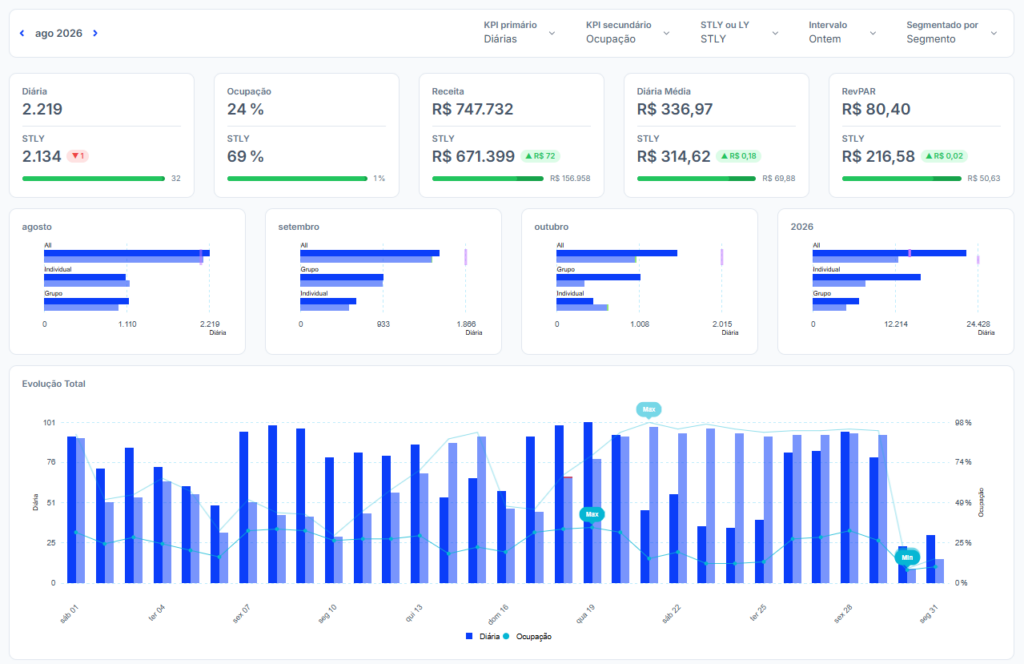Click the All bar in agosto chart

pyautogui.click(x=127, y=253)
